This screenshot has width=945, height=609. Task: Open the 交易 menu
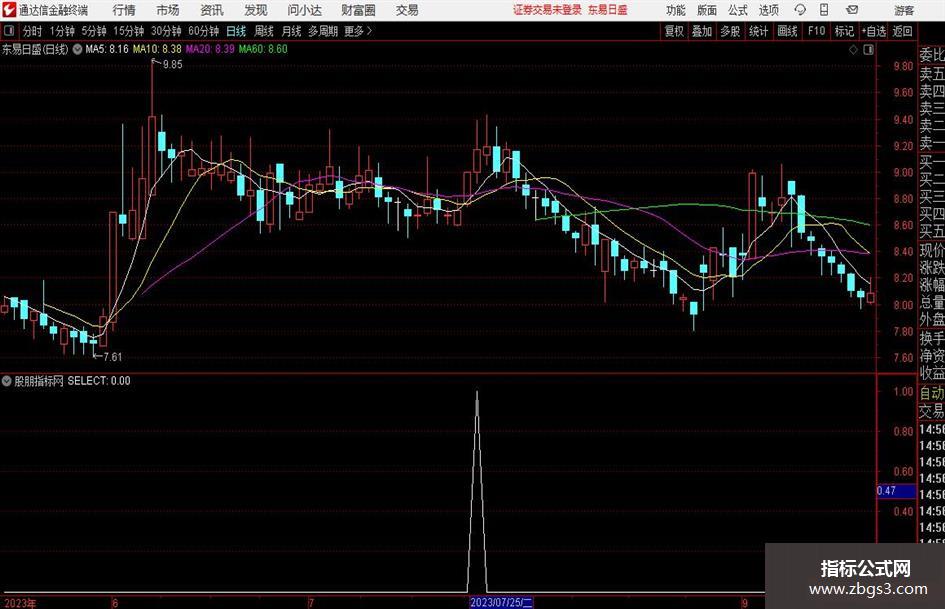[407, 10]
